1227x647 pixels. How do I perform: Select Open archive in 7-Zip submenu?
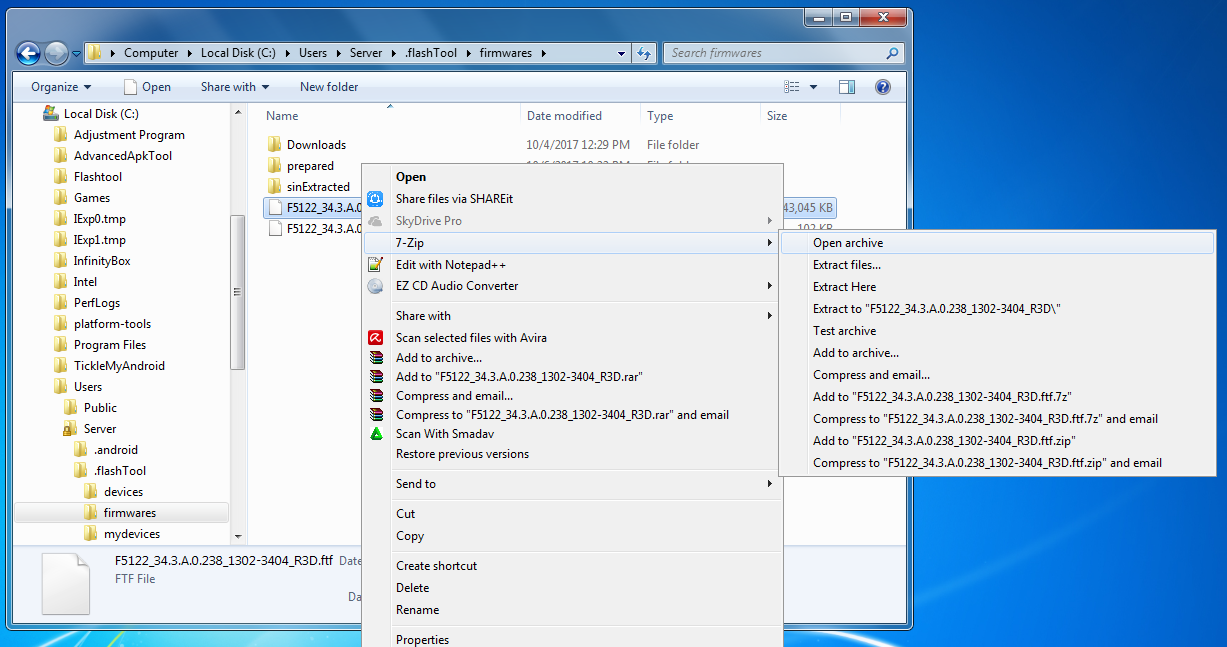(996, 243)
